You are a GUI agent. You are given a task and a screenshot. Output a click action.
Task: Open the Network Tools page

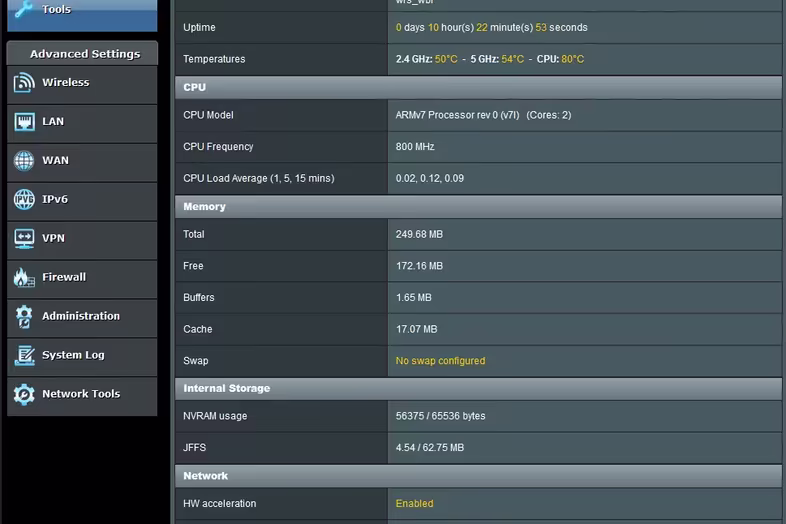(x=82, y=395)
